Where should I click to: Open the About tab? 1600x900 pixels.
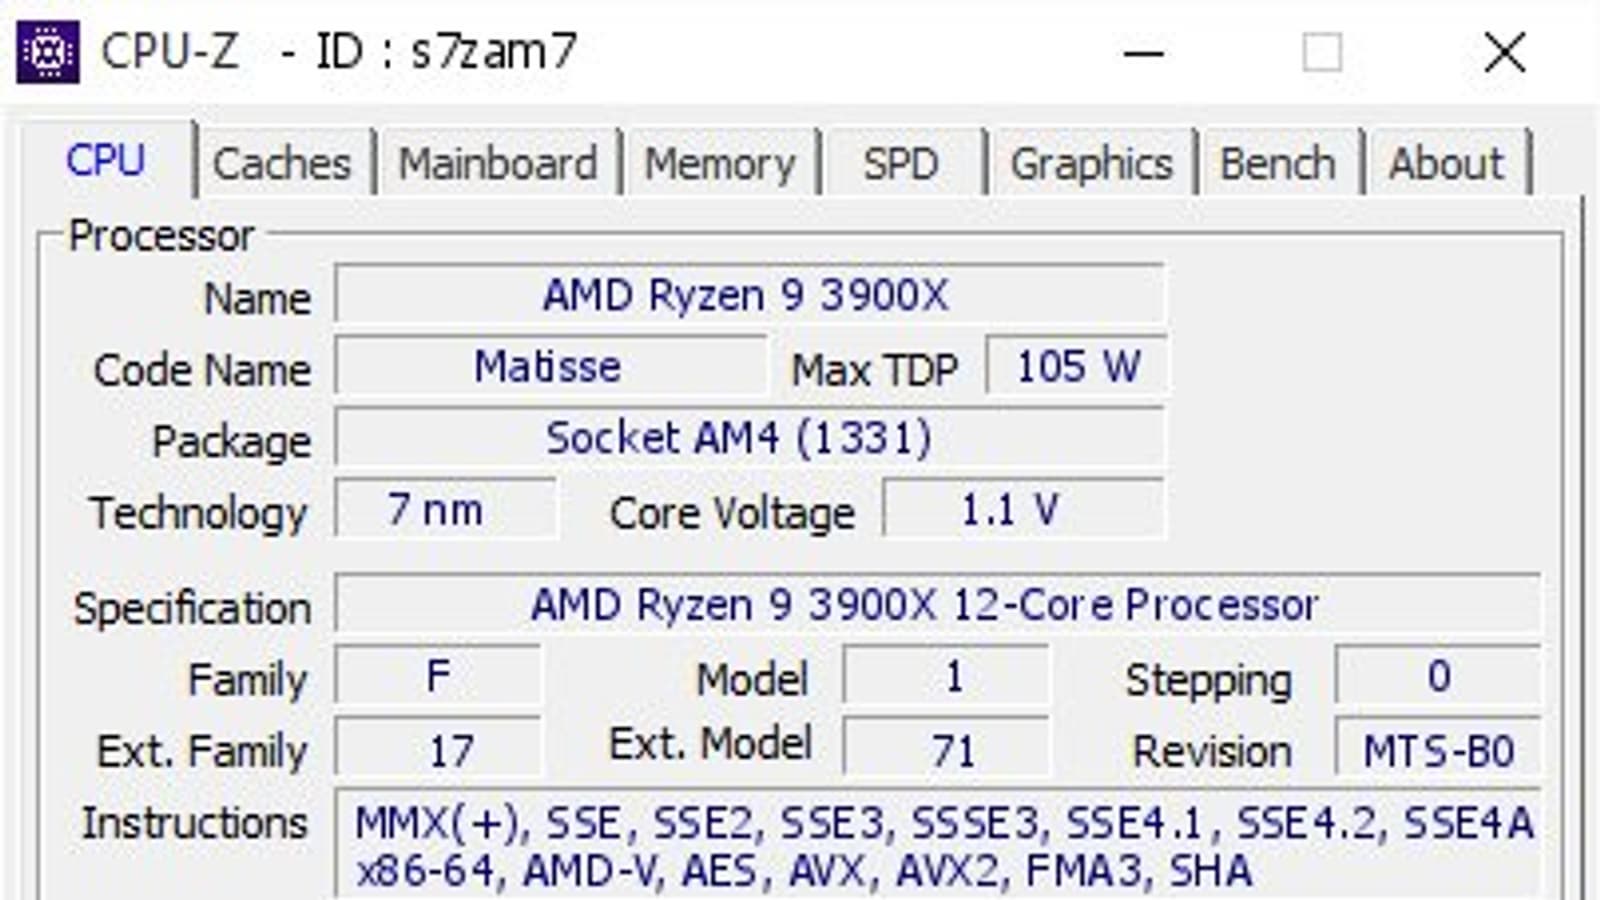[1446, 163]
